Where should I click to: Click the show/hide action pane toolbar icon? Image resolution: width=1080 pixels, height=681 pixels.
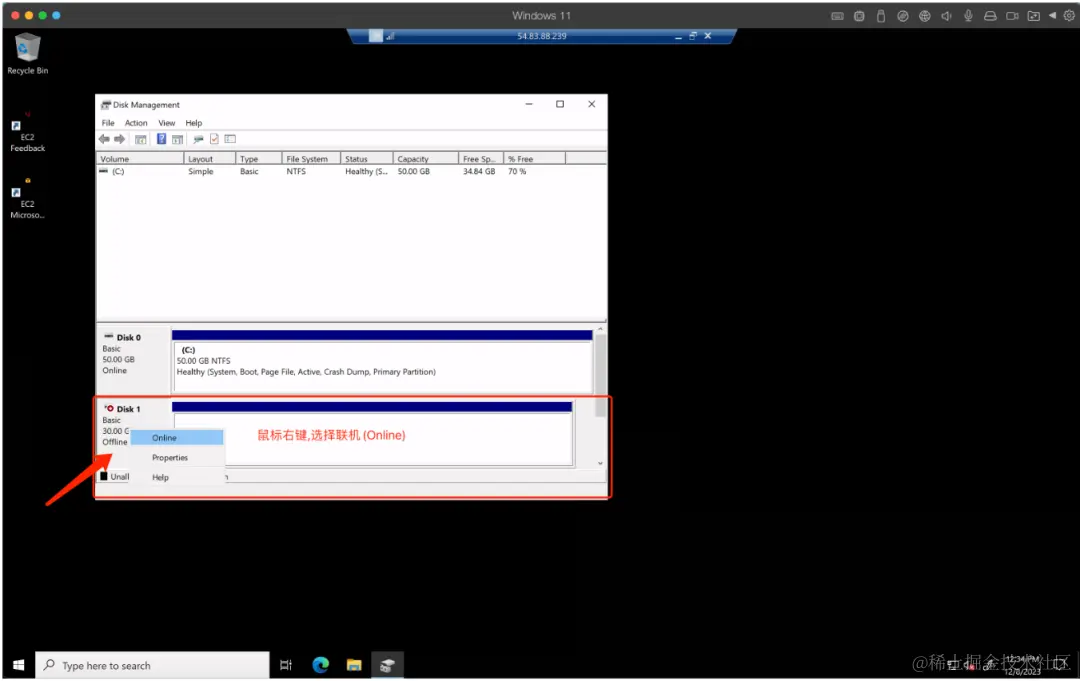tap(178, 139)
